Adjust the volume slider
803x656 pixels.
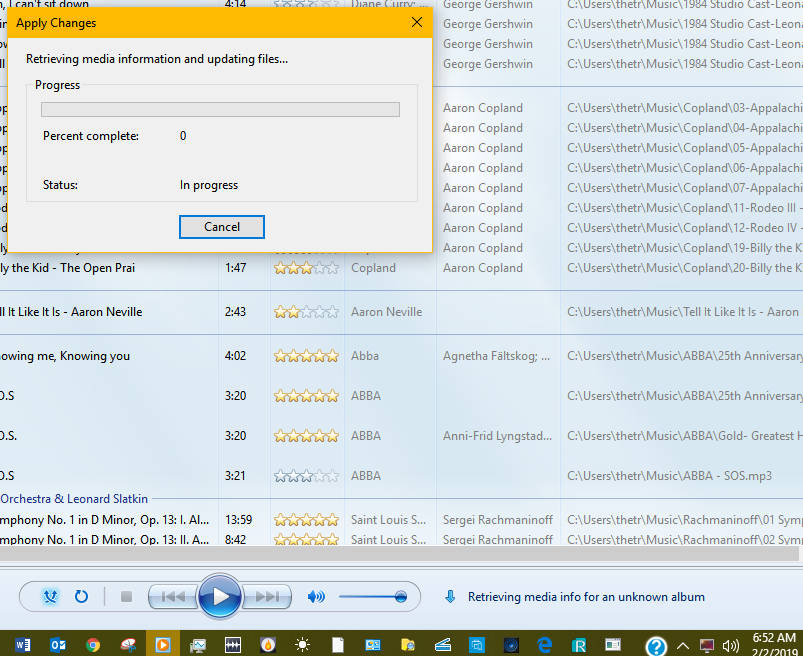click(373, 597)
